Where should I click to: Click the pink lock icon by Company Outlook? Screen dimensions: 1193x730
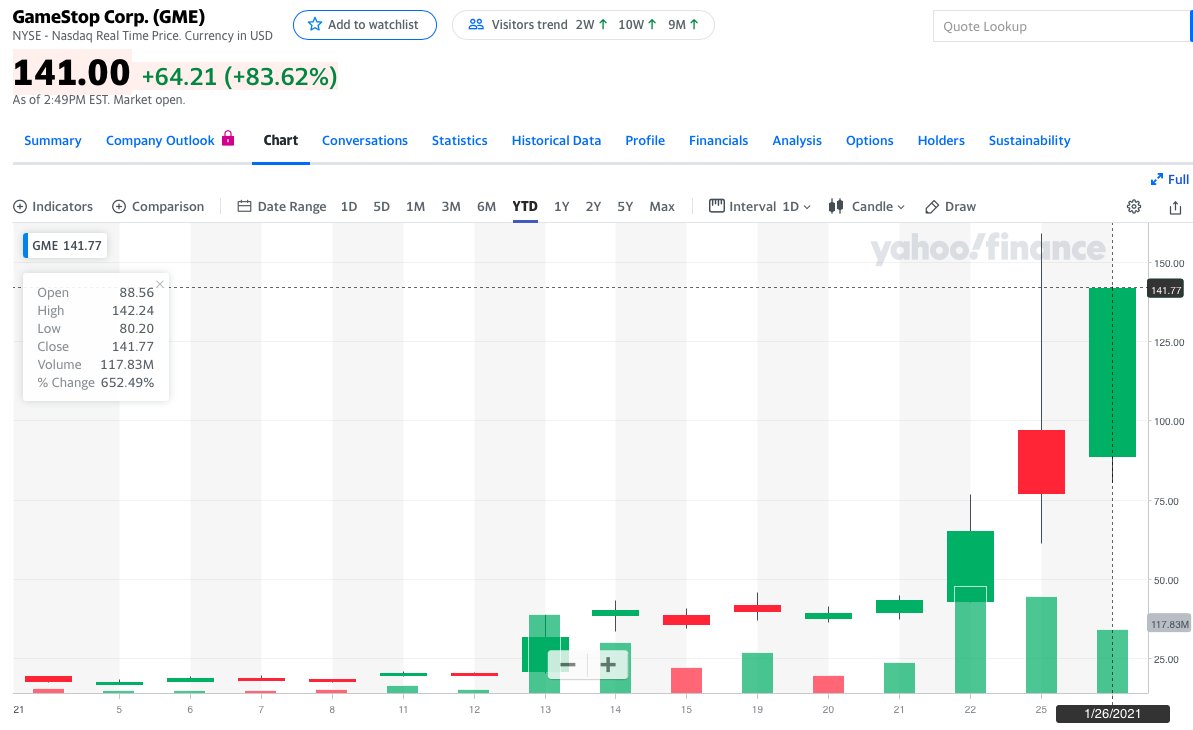point(227,139)
